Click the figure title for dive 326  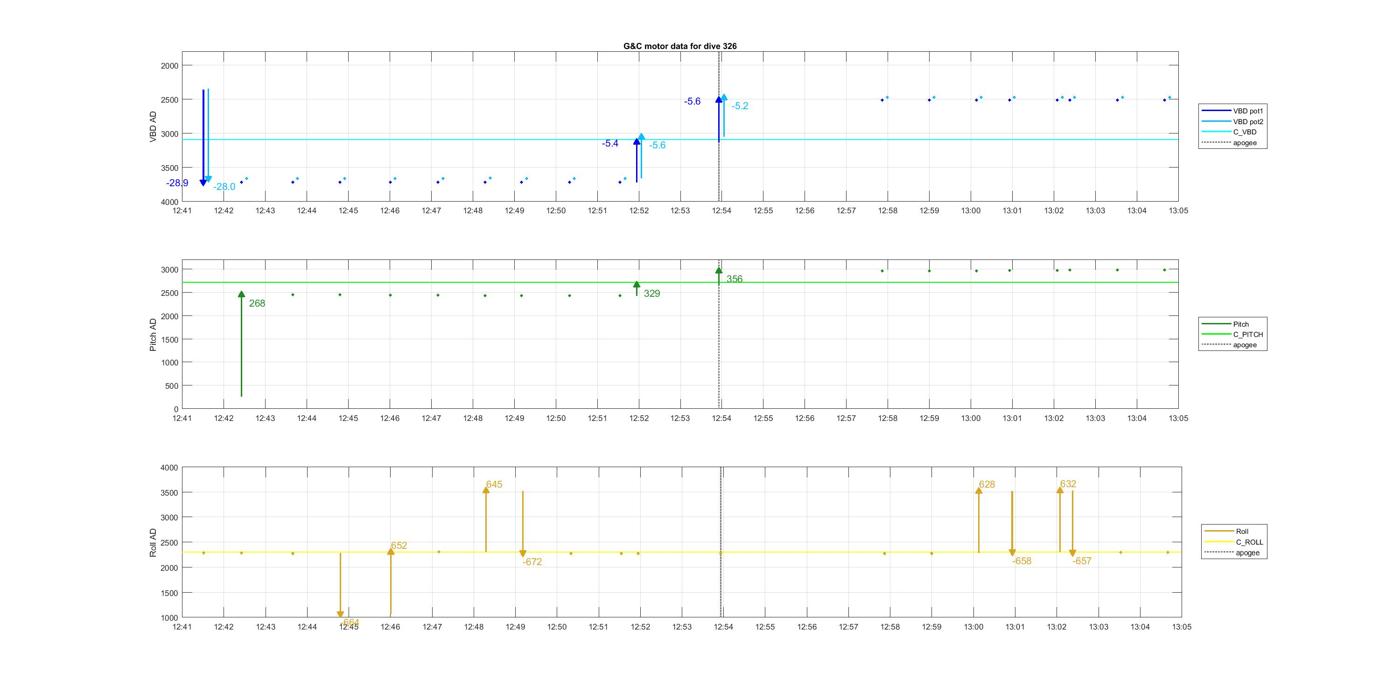tap(680, 46)
